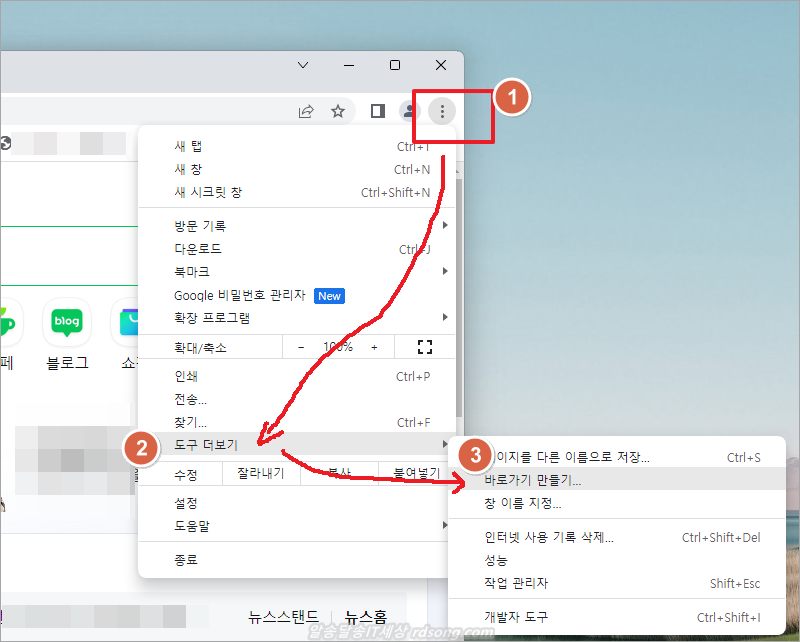Click the tab search chevron in title bar
The height and width of the screenshot is (642, 800).
[x=304, y=65]
